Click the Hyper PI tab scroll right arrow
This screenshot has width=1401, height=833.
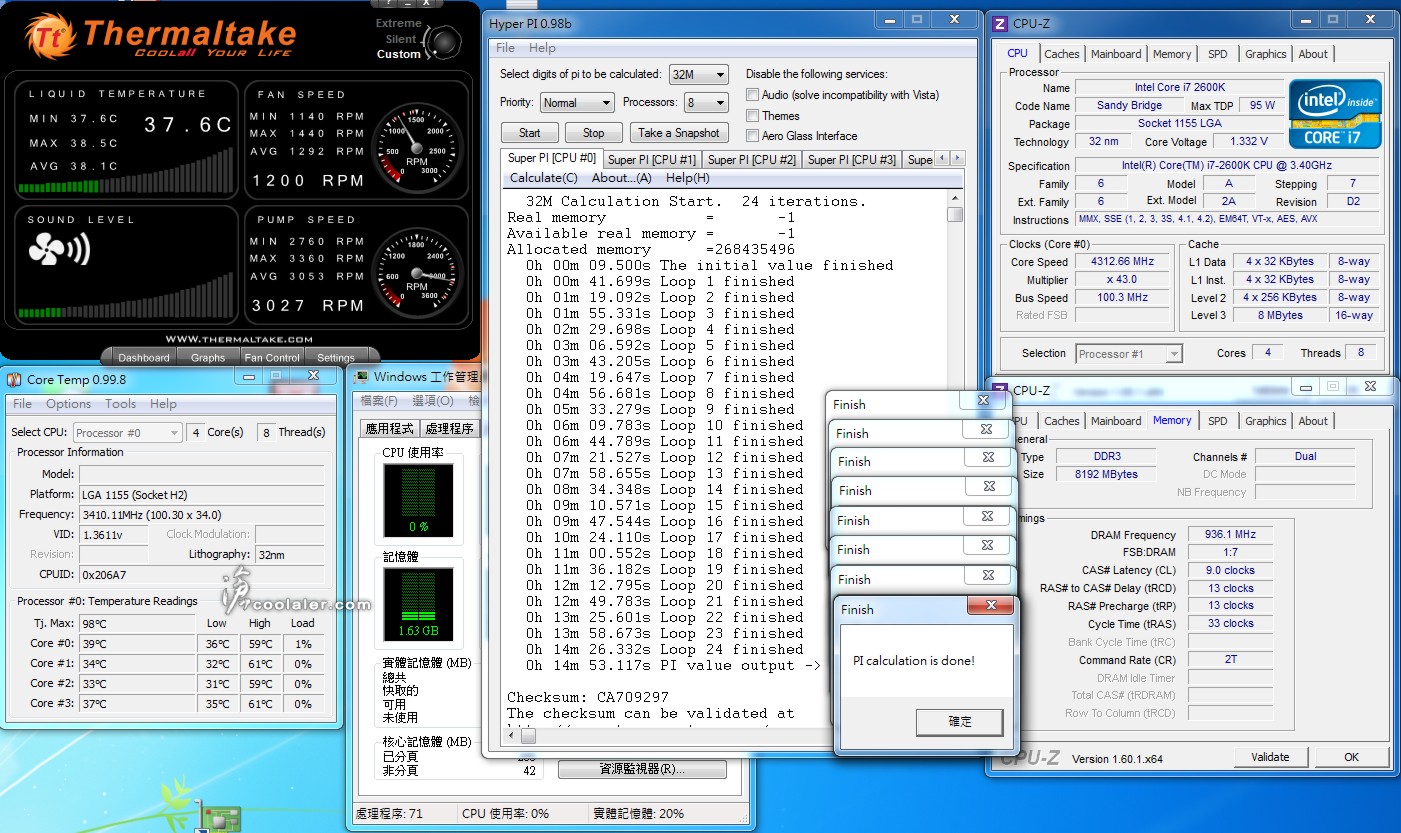(x=957, y=159)
